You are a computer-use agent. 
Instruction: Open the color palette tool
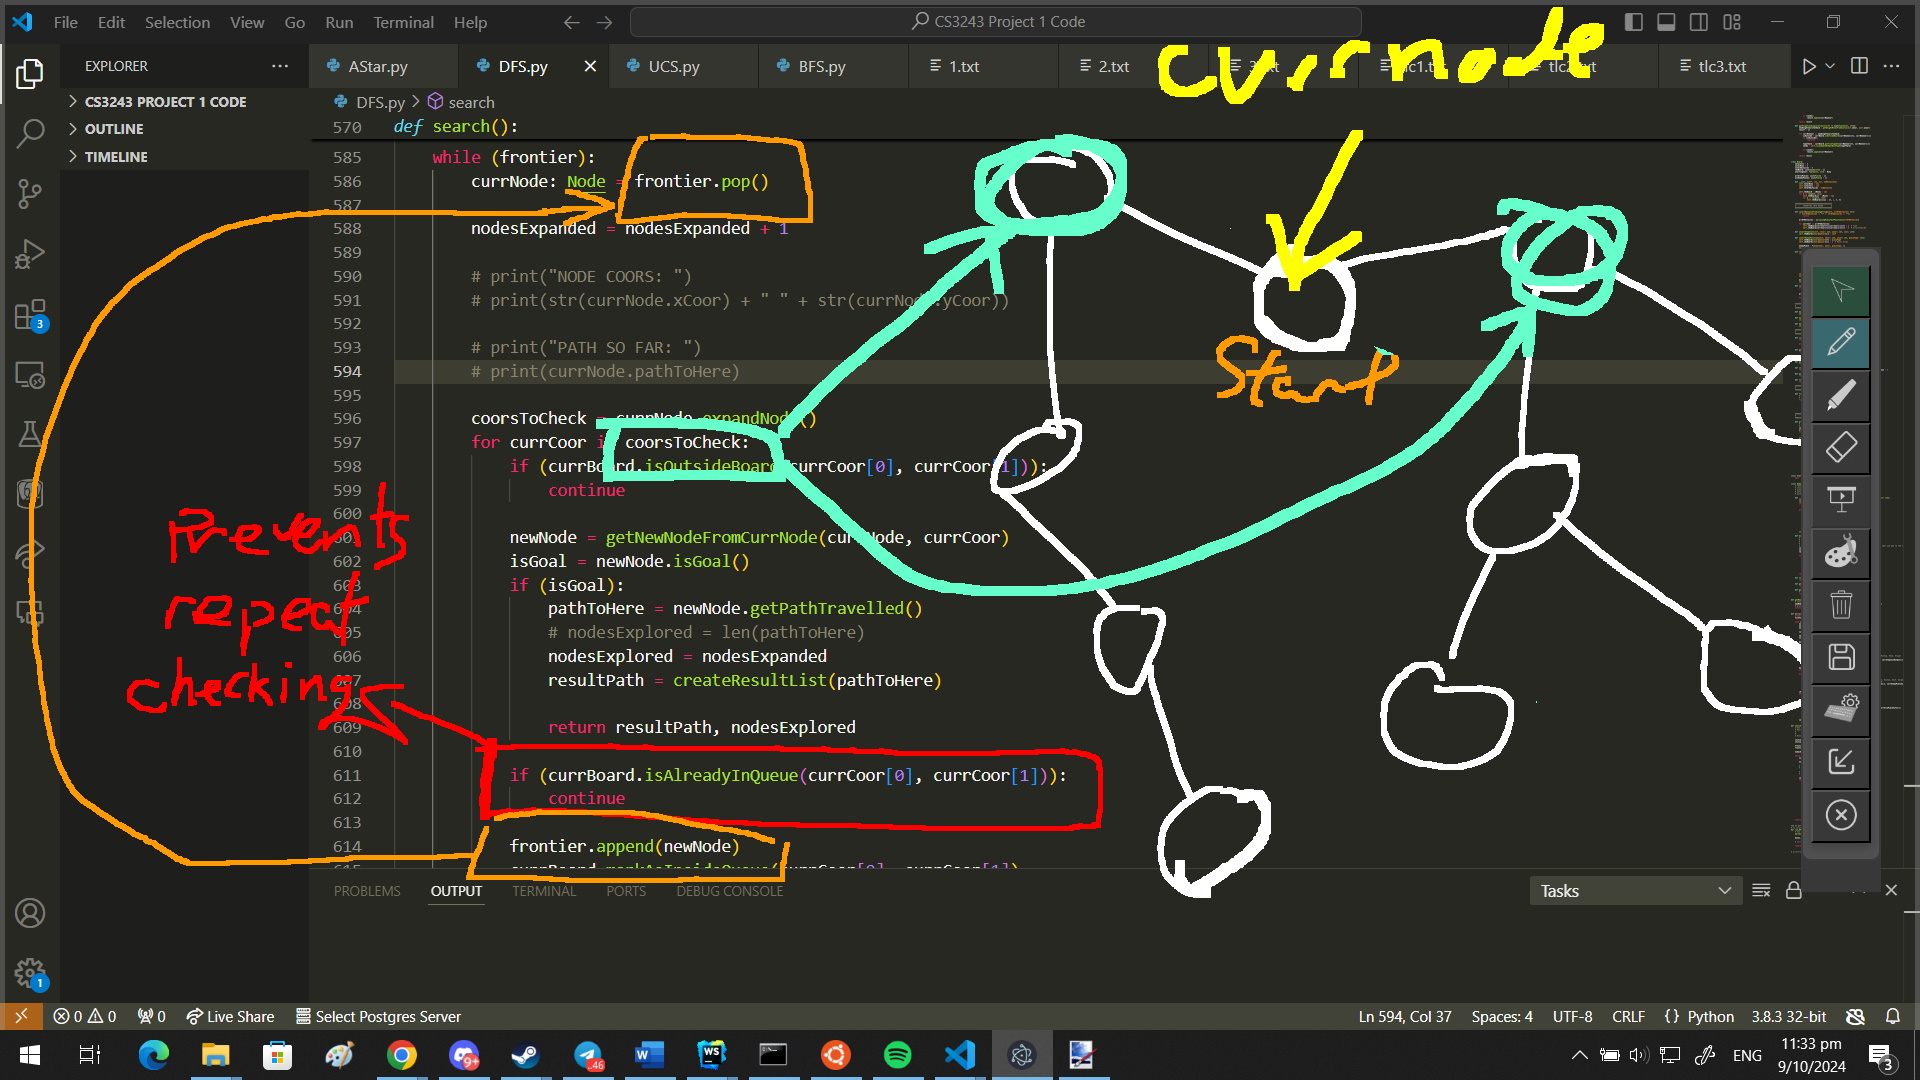pos(1841,552)
